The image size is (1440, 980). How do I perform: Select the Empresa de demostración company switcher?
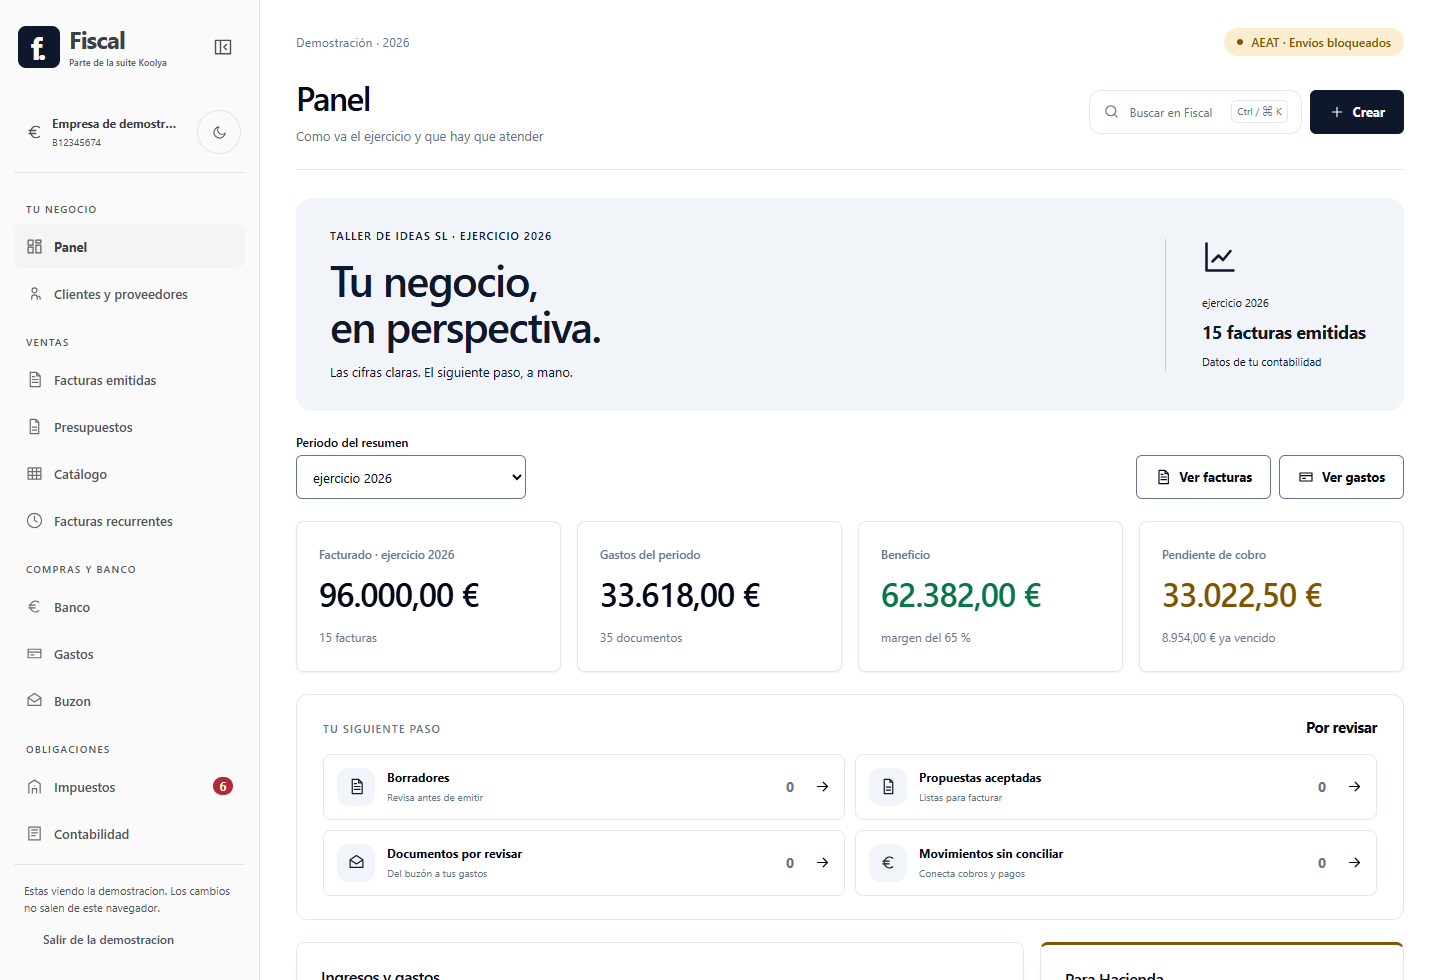[x=102, y=132]
